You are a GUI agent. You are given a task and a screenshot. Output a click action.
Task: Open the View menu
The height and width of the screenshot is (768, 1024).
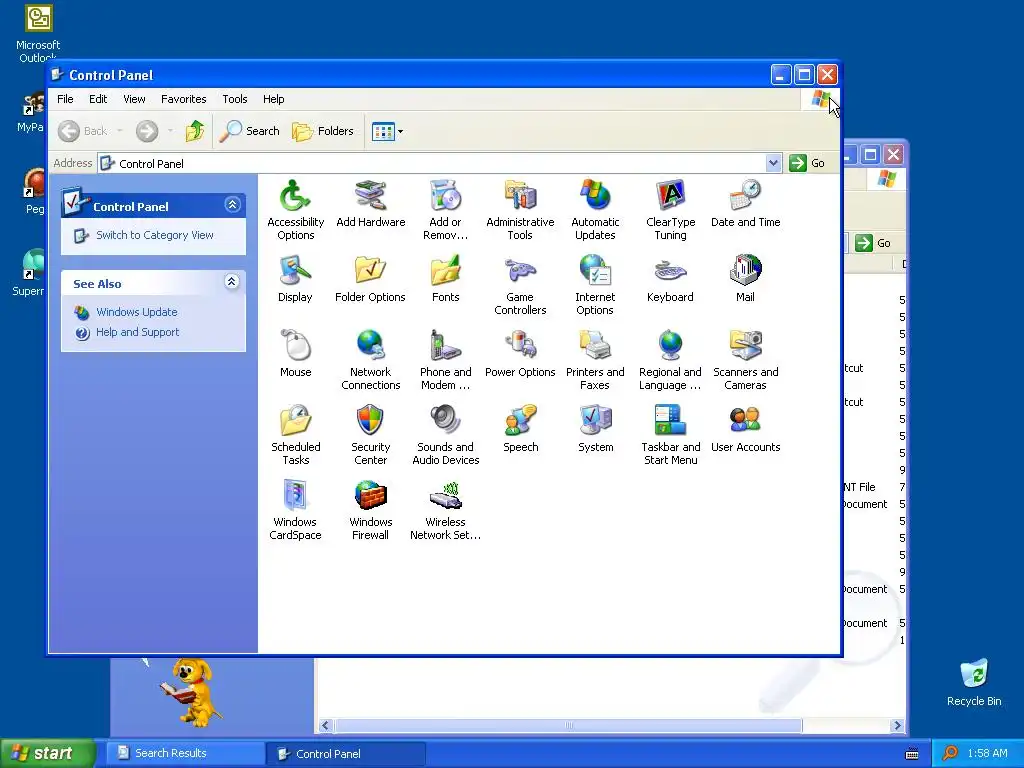click(134, 99)
